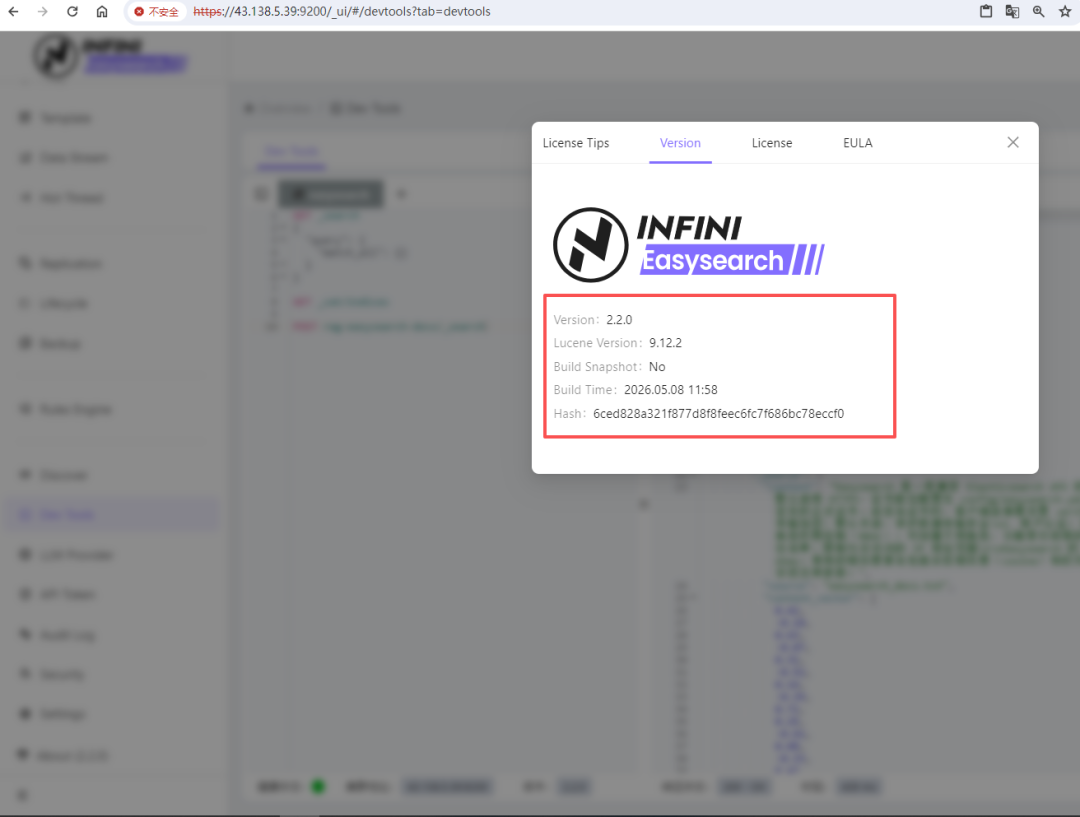Open the translate page icon
Viewport: 1080px width, 817px height.
(x=1012, y=12)
